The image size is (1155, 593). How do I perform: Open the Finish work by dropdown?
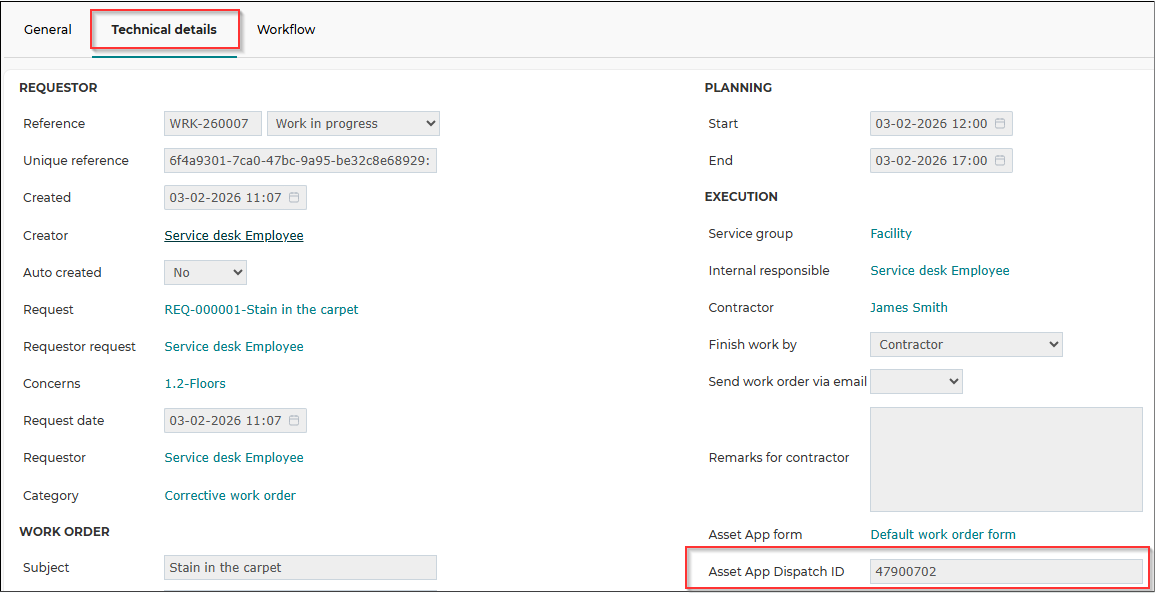(966, 344)
